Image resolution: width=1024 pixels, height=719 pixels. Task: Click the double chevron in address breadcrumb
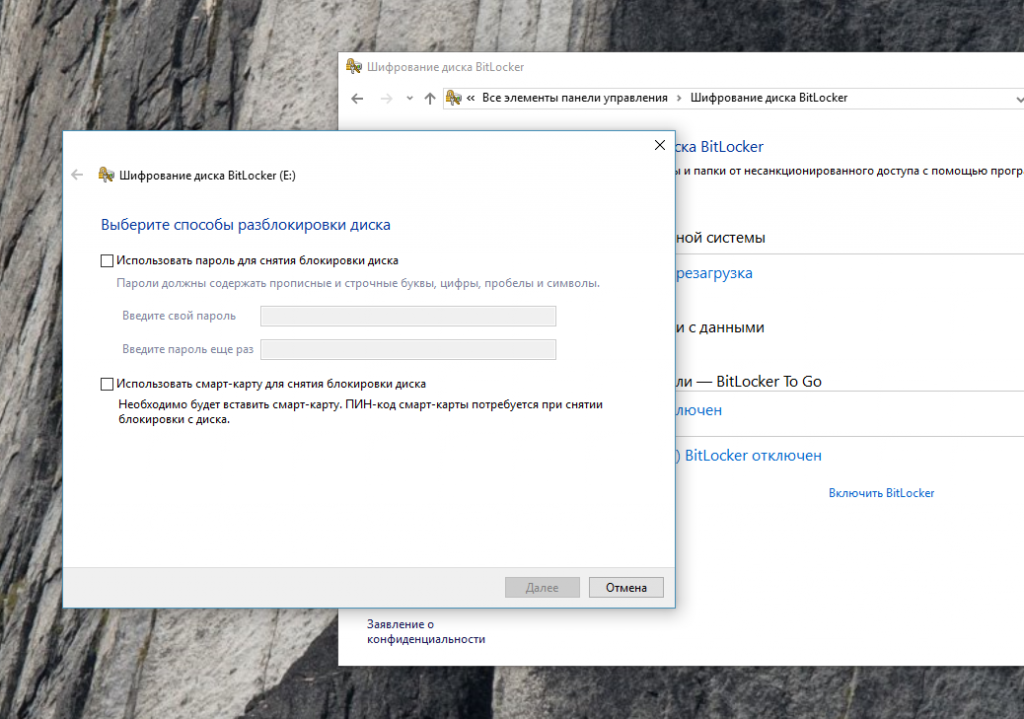coord(471,98)
